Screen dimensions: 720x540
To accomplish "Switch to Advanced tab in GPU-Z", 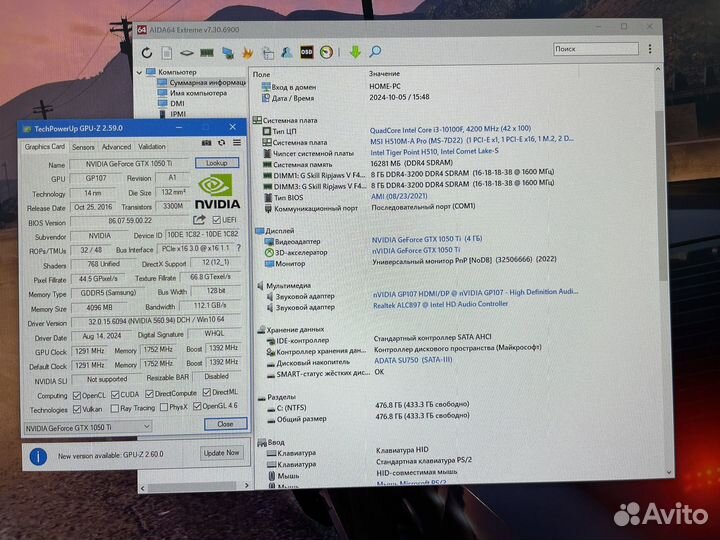I will (x=116, y=147).
